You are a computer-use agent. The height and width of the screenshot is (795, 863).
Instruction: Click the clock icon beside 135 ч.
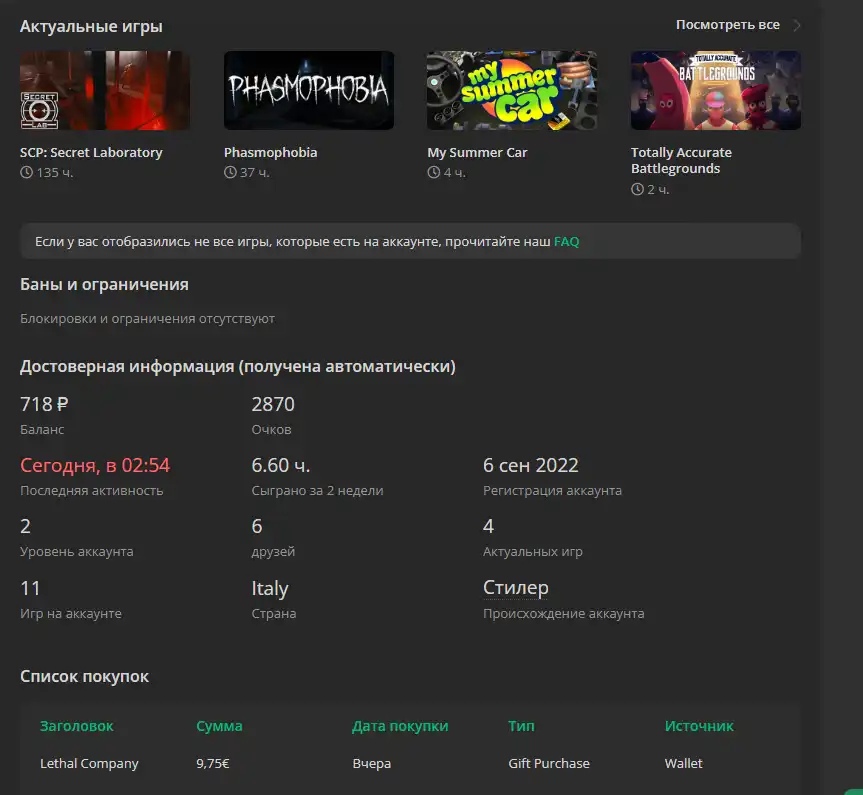coord(26,172)
